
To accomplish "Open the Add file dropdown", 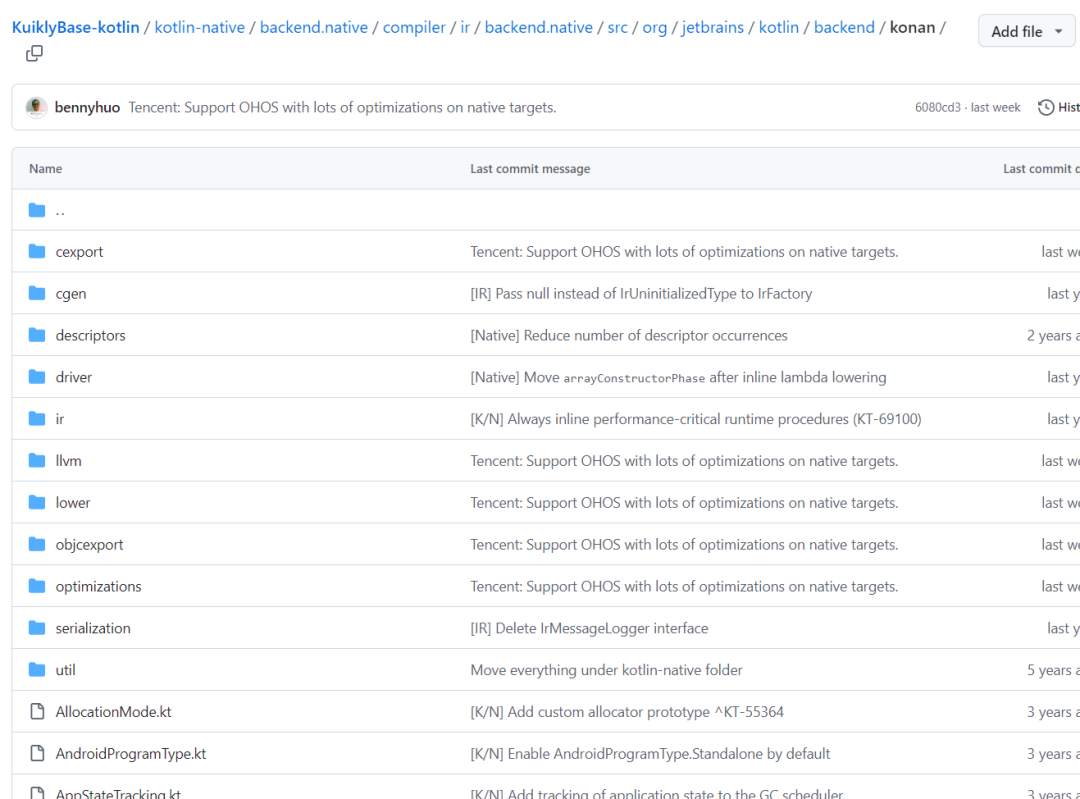I will 1027,32.
